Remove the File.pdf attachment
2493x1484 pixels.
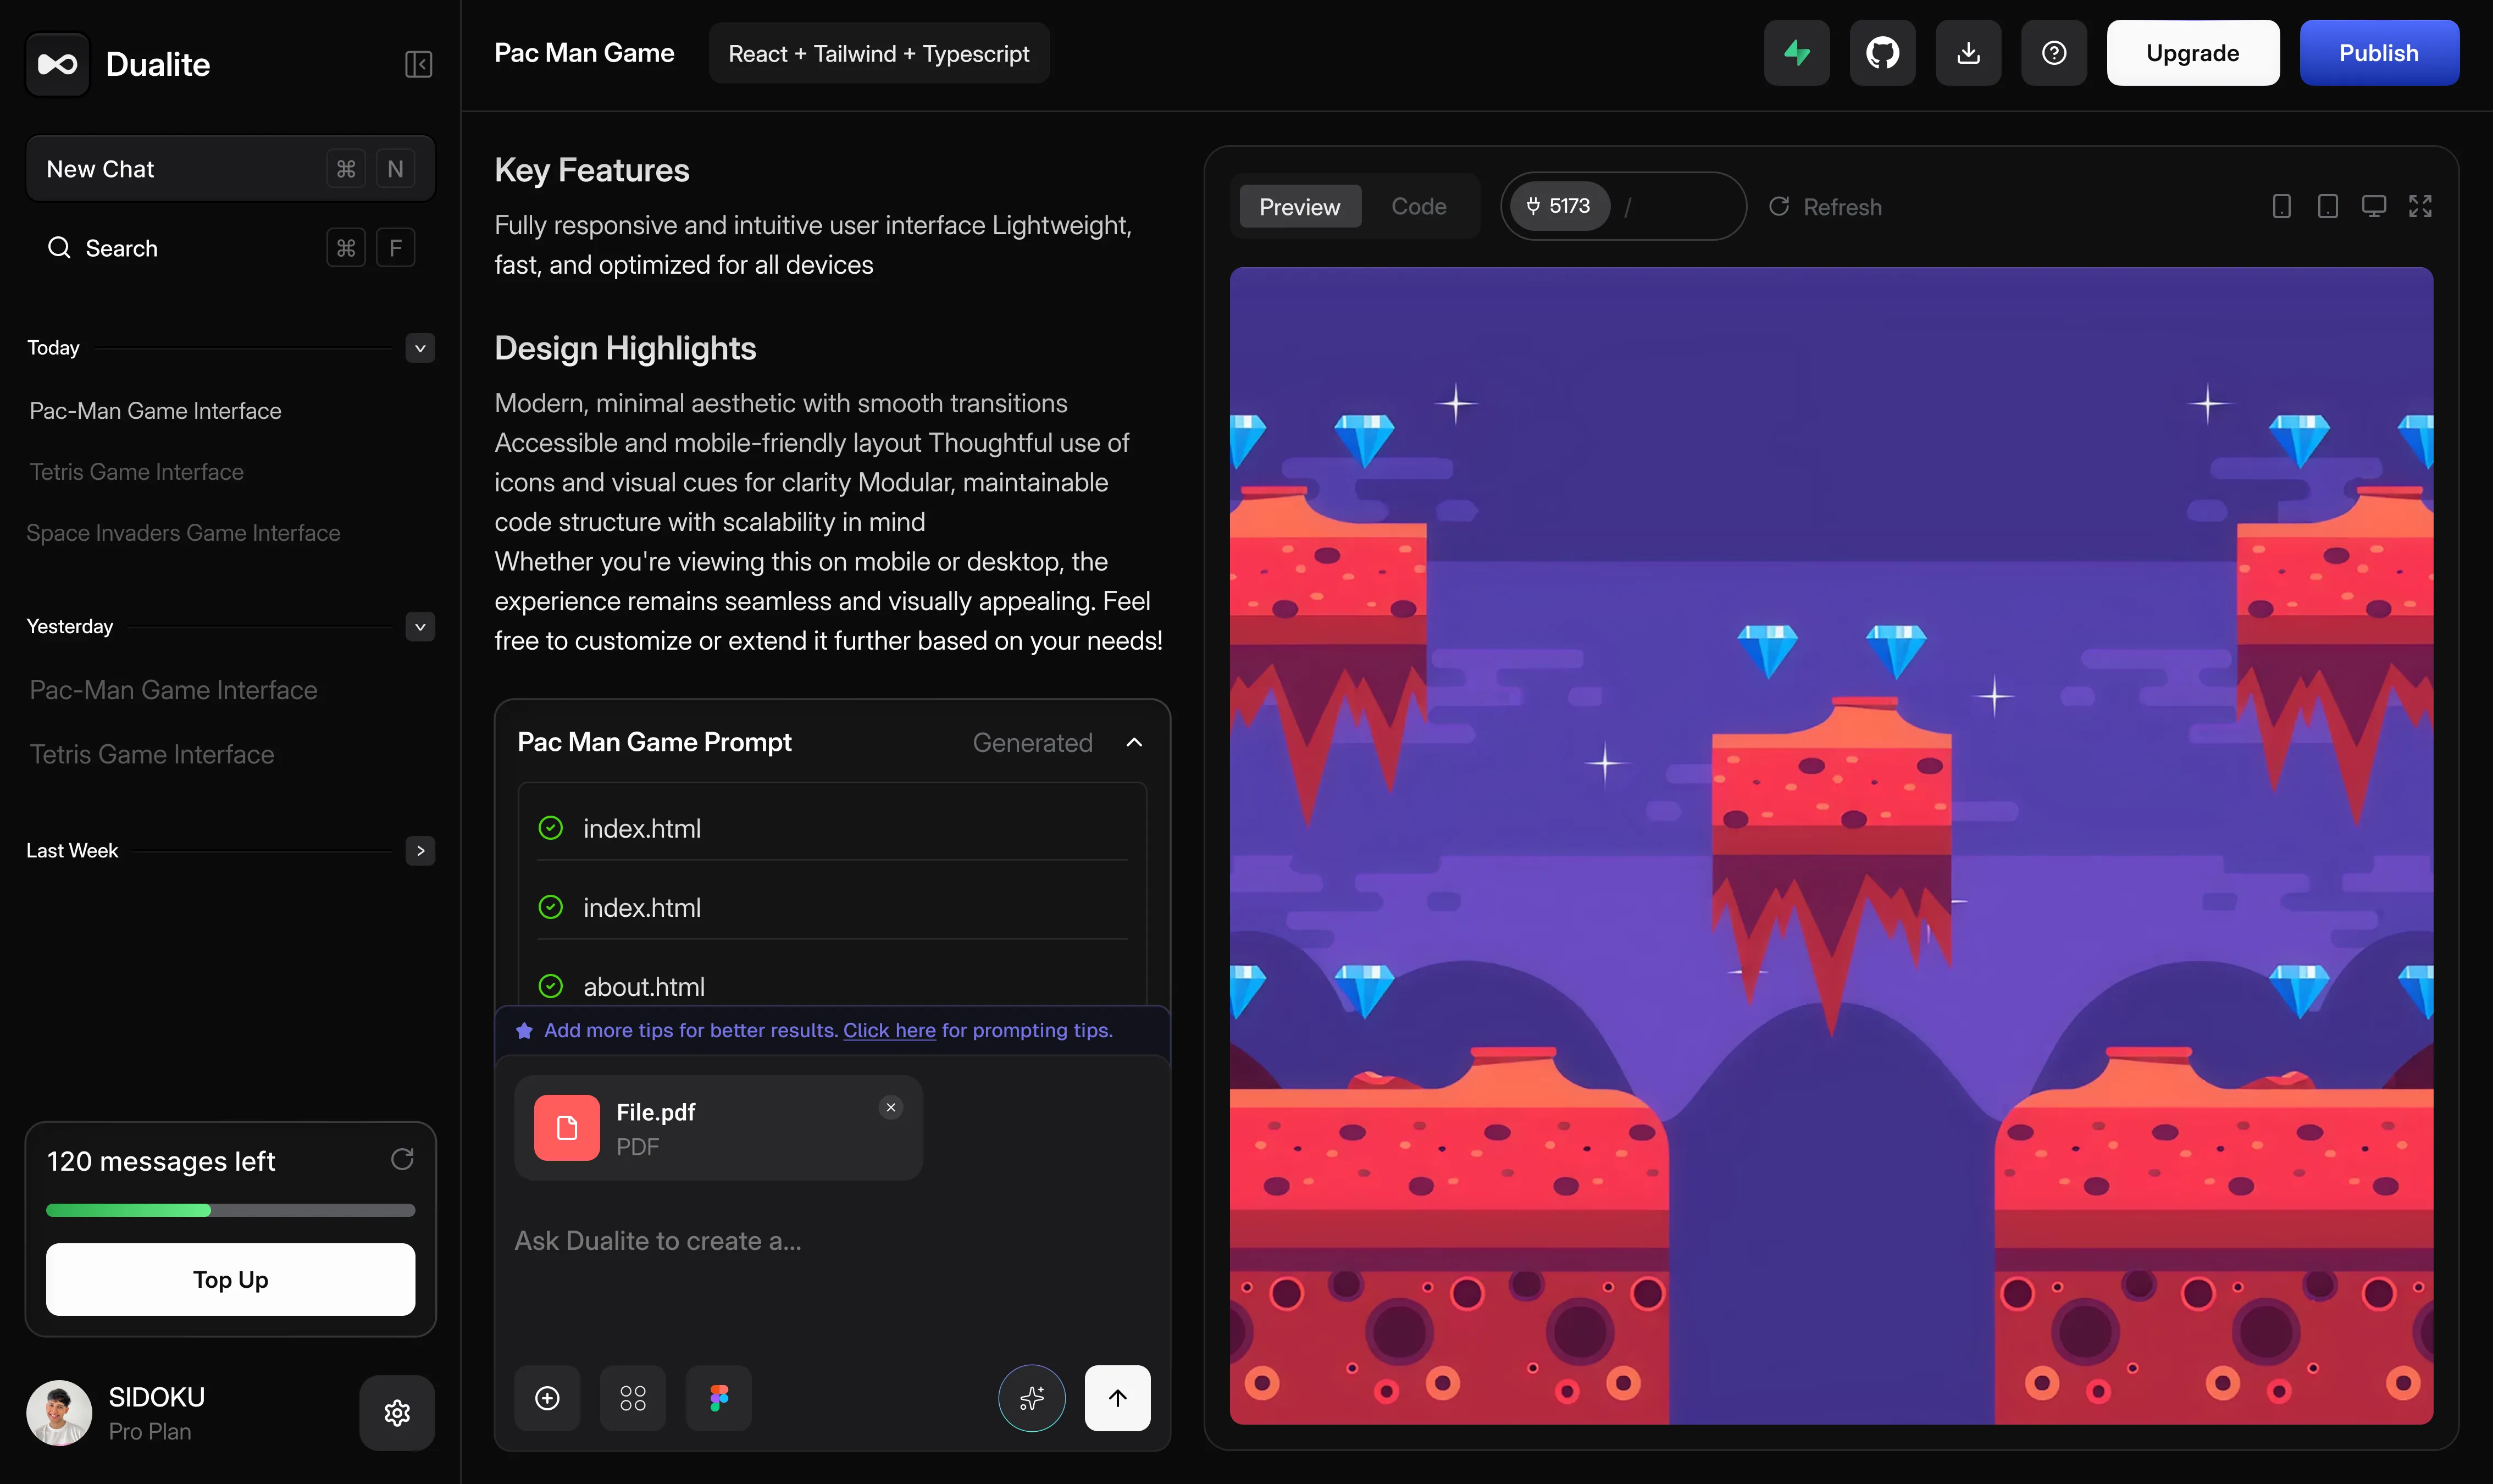coord(890,1107)
